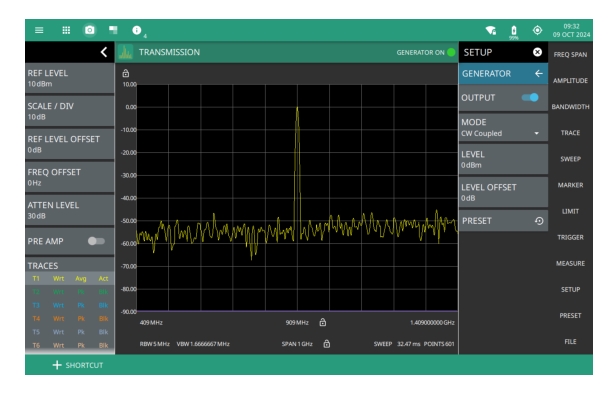
Task: Click the span lock icon
Action: (x=326, y=344)
